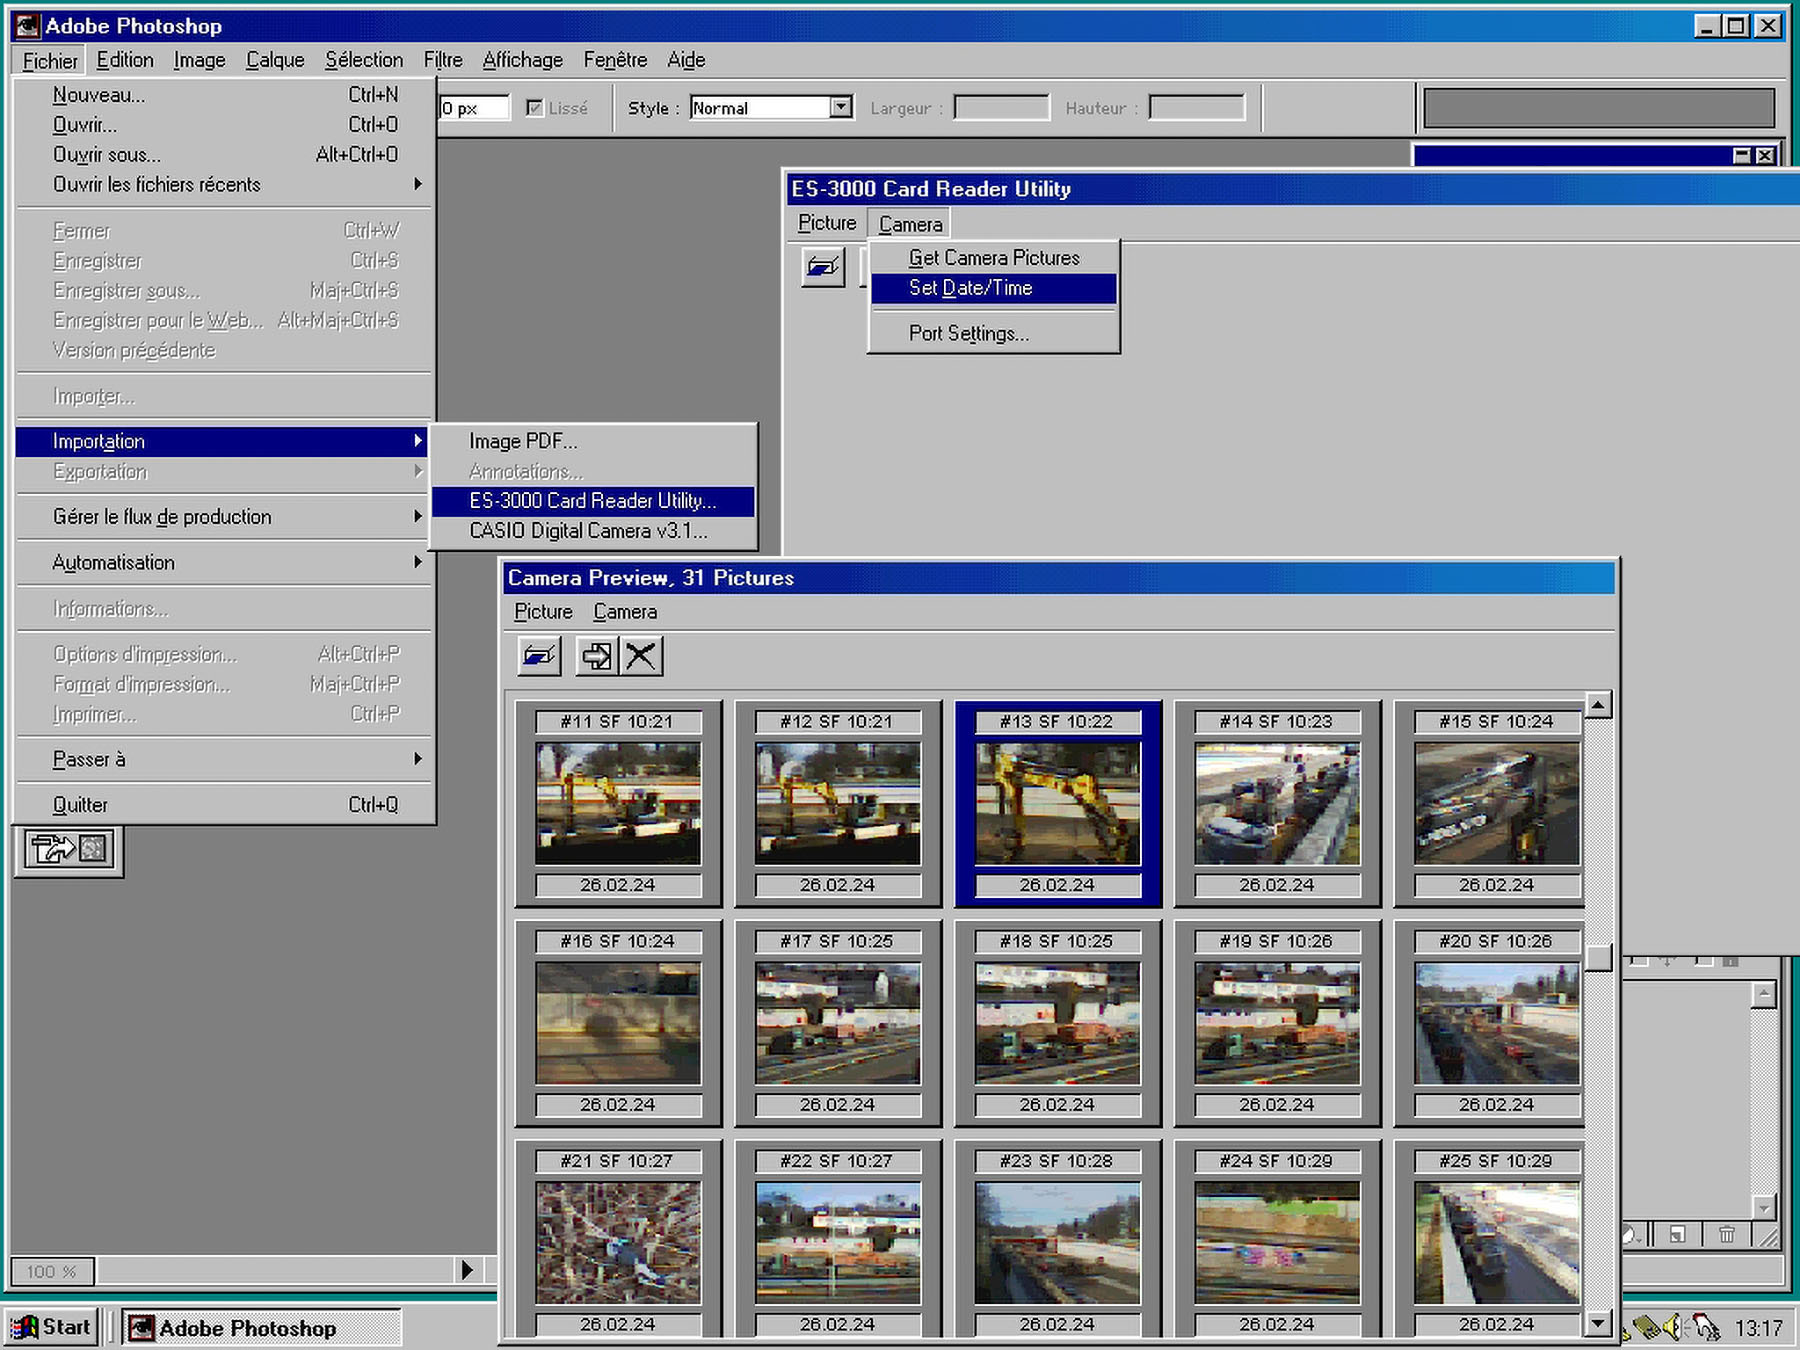Choose Quitter in Fichier menu
Image resolution: width=1800 pixels, height=1350 pixels.
224,805
